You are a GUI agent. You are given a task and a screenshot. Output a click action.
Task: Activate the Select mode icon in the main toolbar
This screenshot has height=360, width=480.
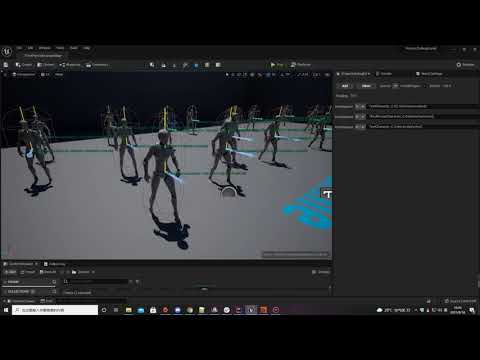[152, 65]
